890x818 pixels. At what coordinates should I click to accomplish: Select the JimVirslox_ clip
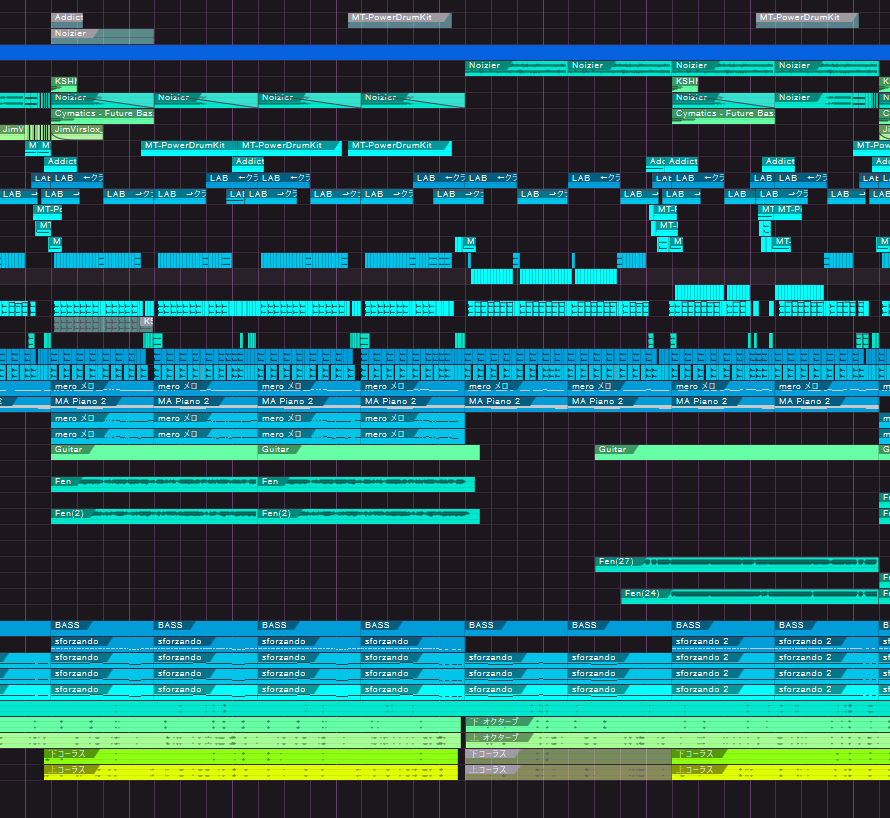77,132
